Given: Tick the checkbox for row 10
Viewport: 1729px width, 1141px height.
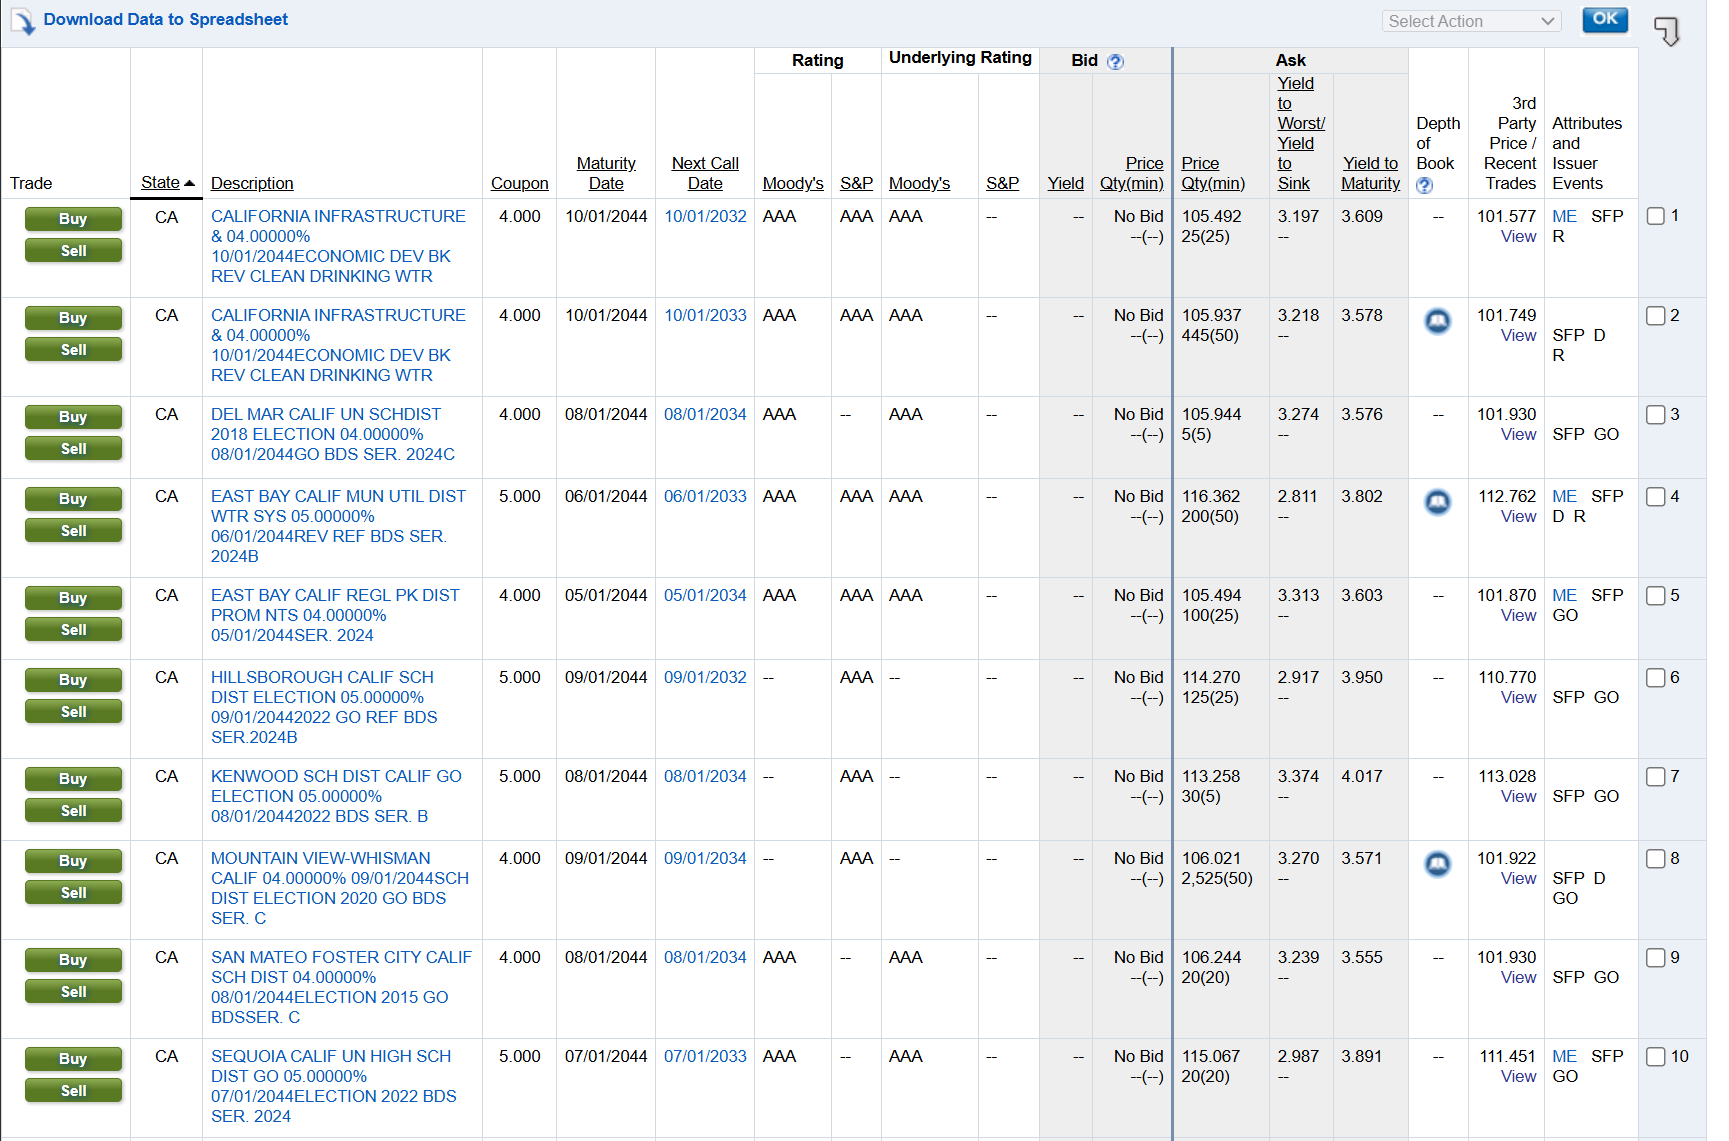Looking at the screenshot, I should [1656, 1057].
